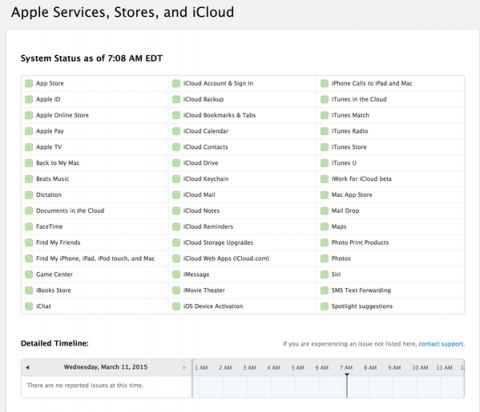
Task: Click the Dictation status icon
Action: (x=29, y=195)
